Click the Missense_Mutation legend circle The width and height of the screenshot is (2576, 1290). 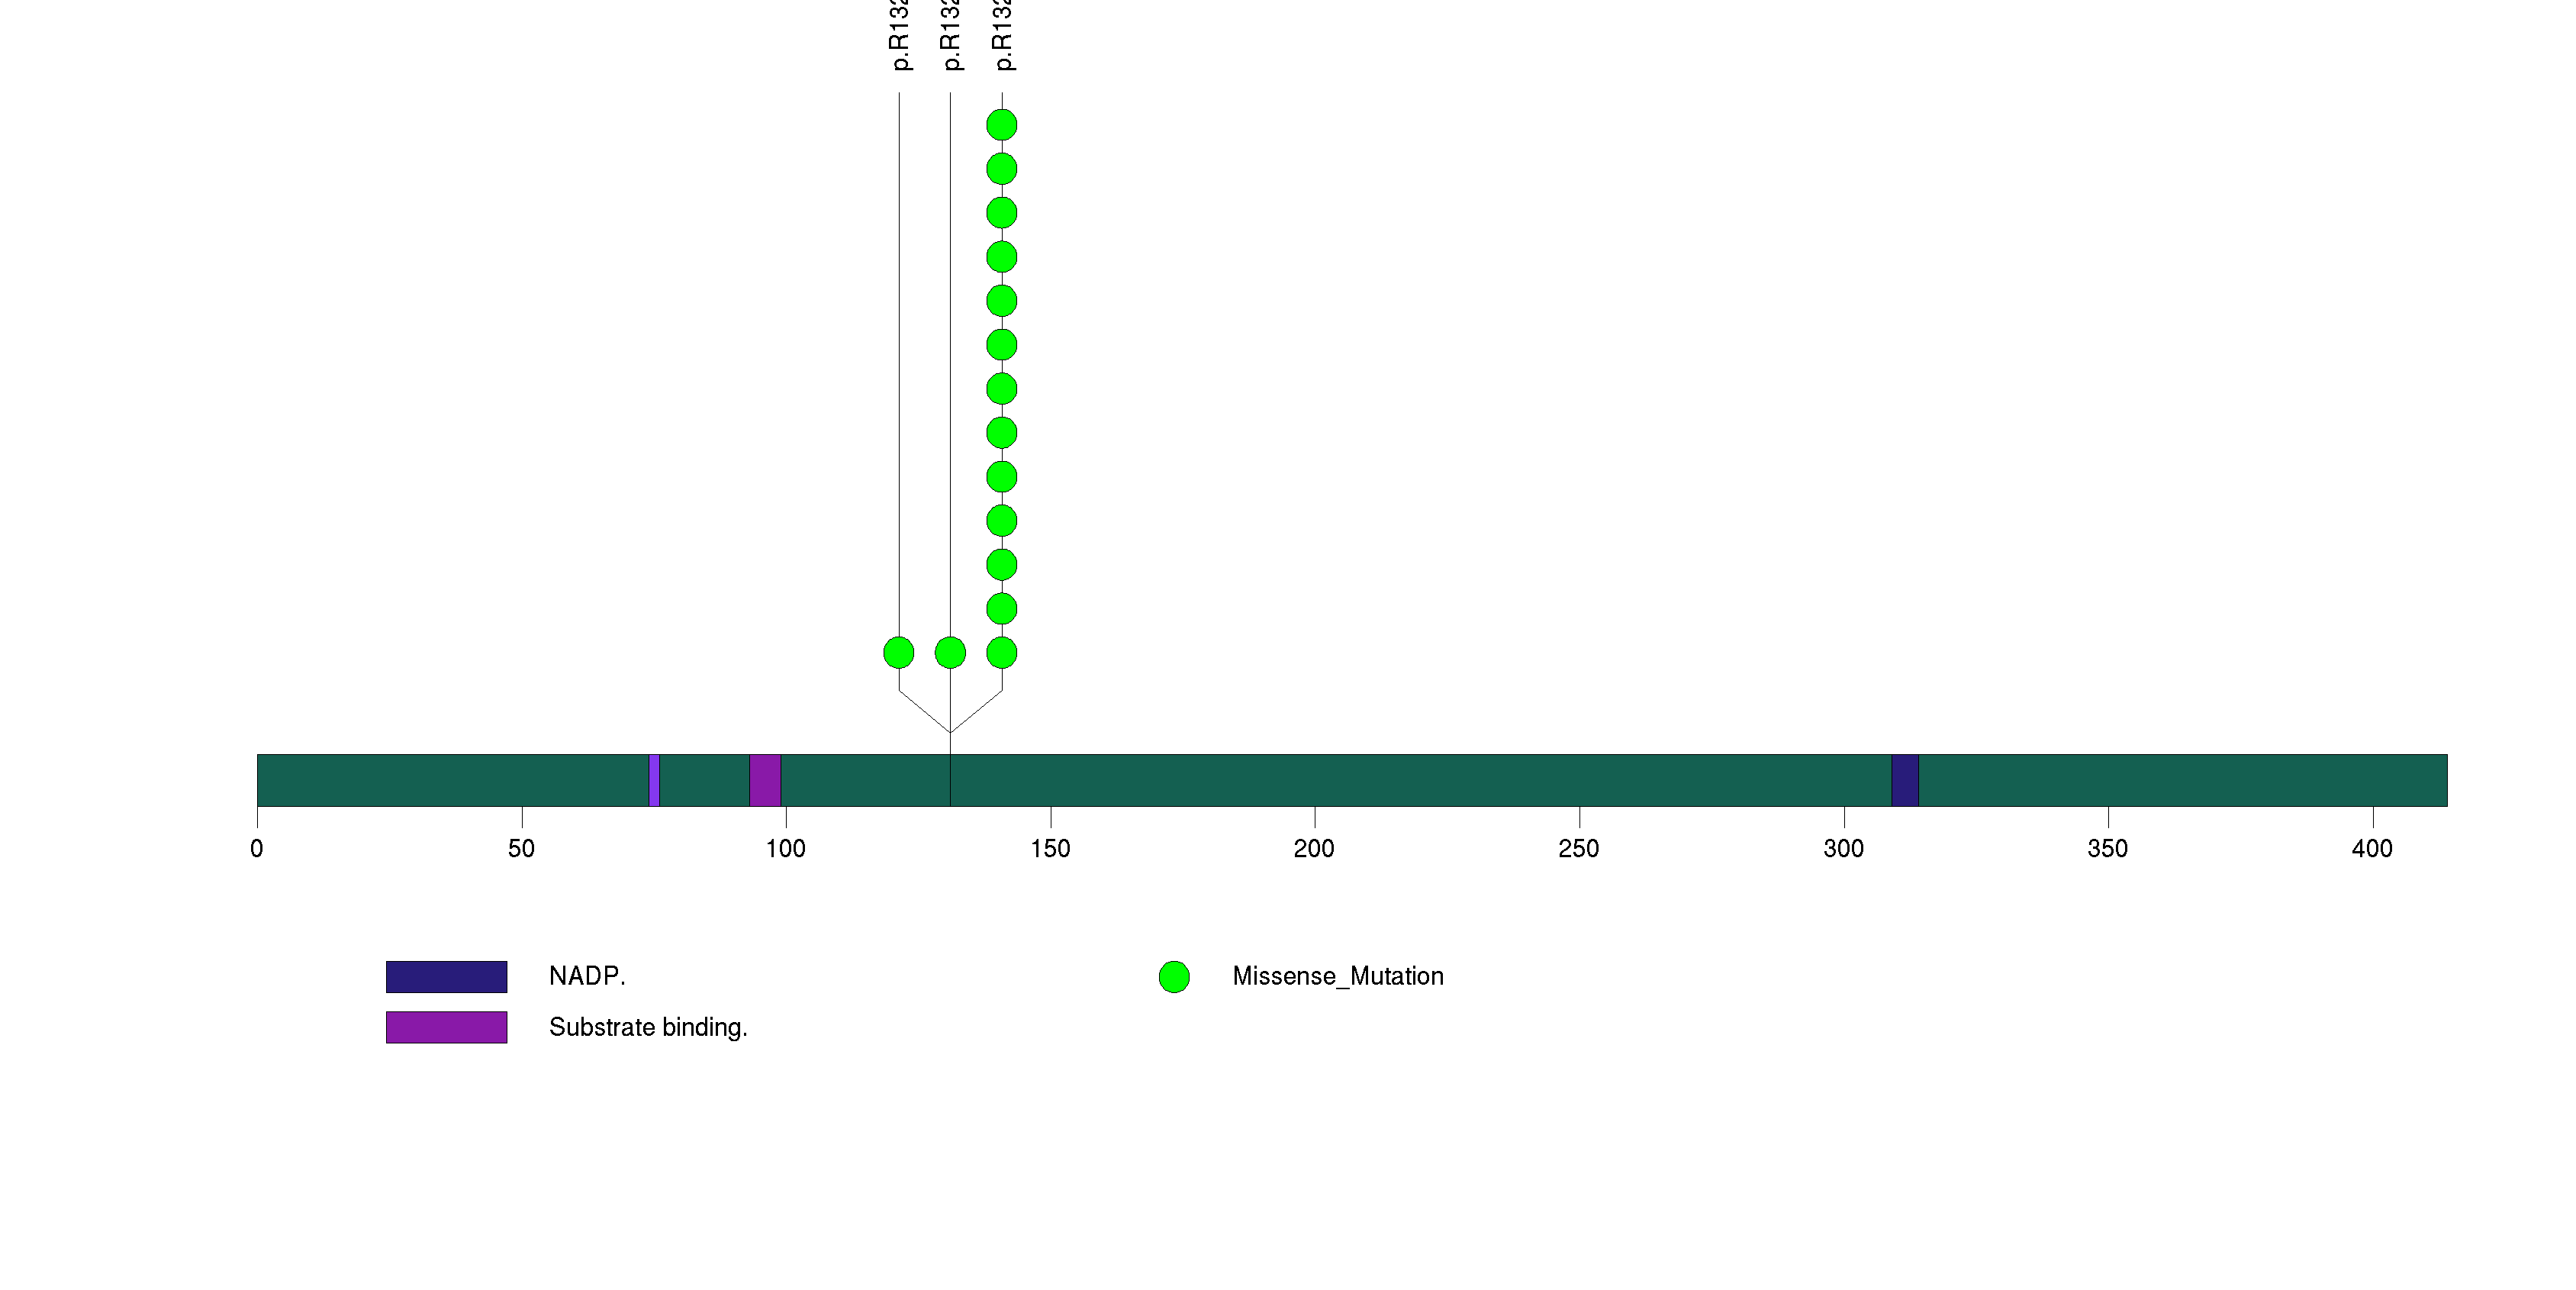[1174, 977]
